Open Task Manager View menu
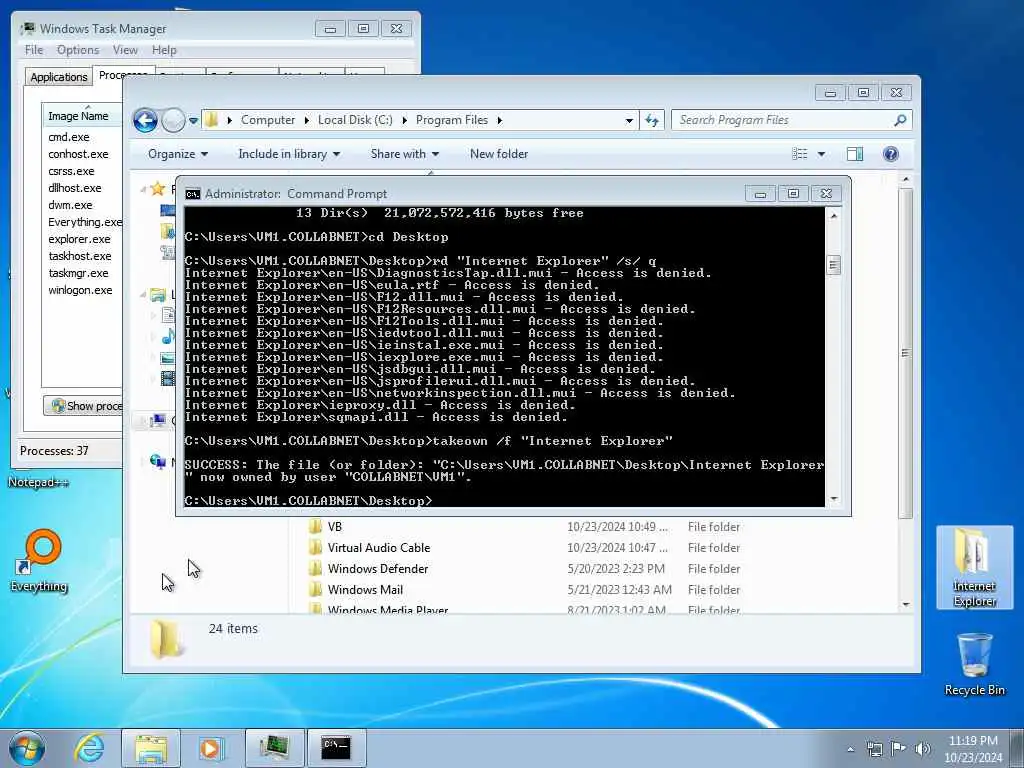1024x768 pixels. [x=125, y=50]
